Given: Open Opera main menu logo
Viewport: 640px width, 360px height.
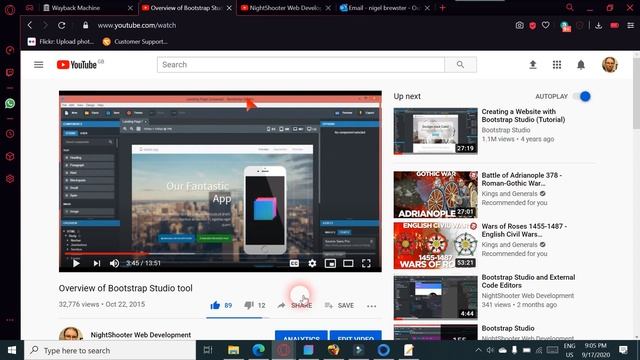Looking at the screenshot, I should click(10, 9).
